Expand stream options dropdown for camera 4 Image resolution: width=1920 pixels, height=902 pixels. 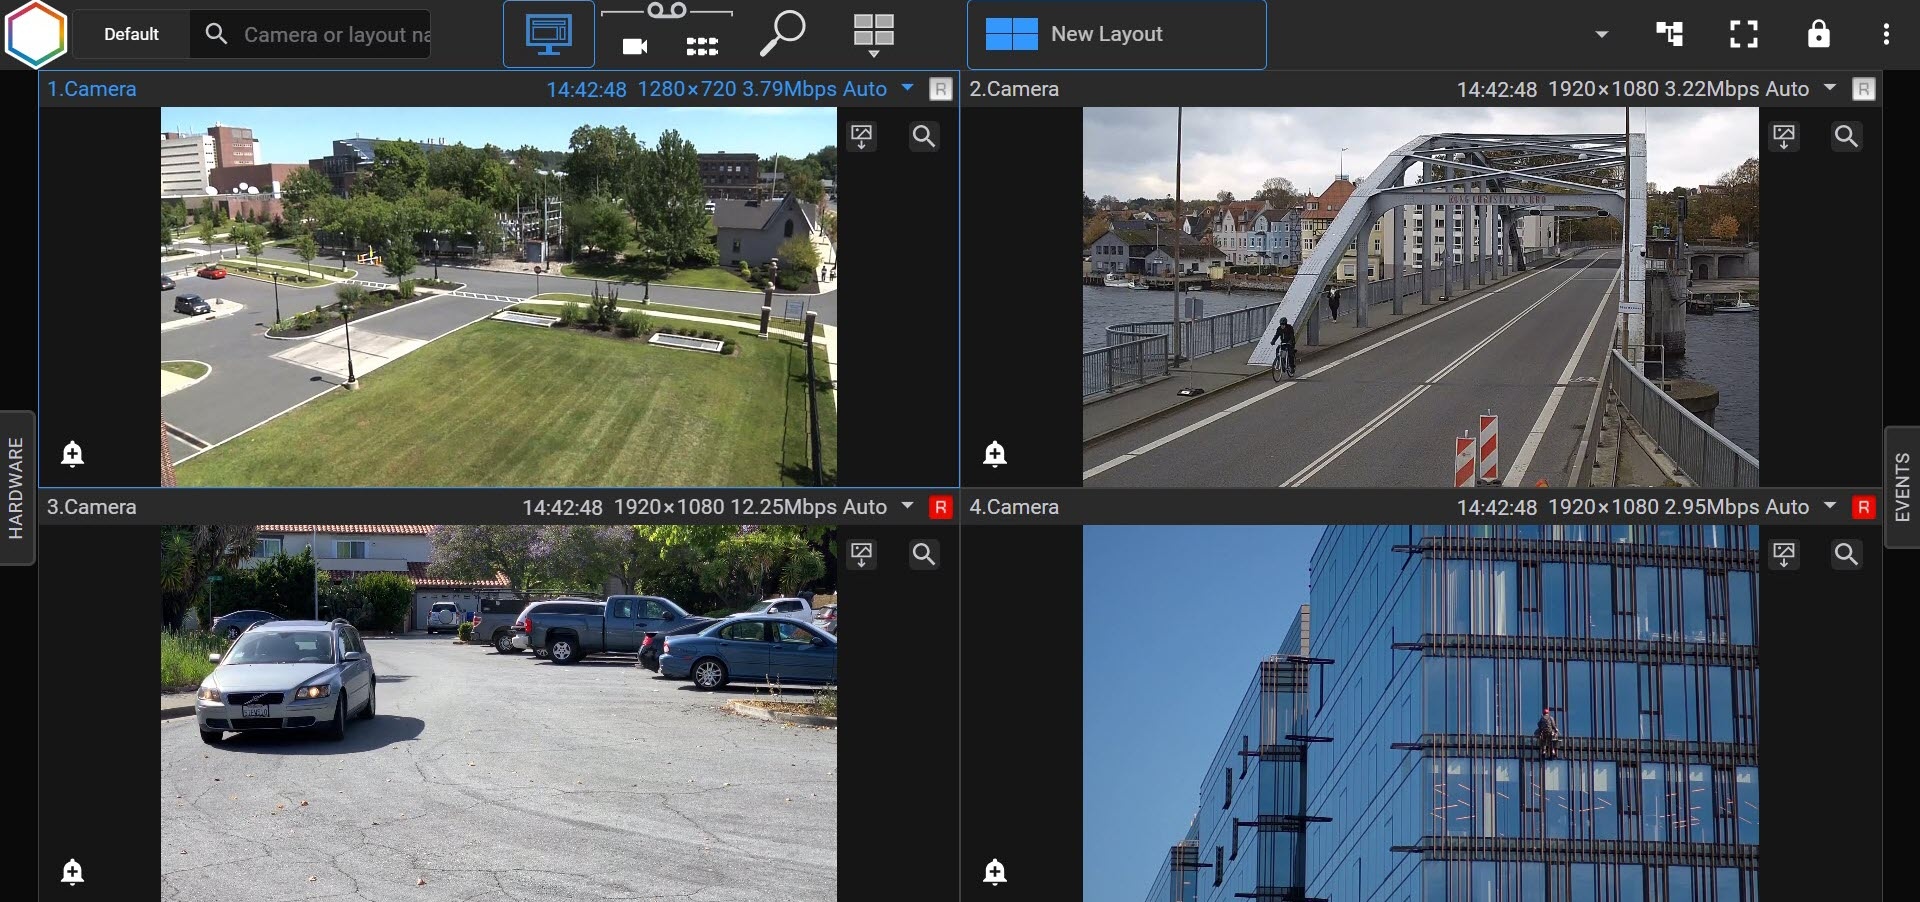[1830, 506]
